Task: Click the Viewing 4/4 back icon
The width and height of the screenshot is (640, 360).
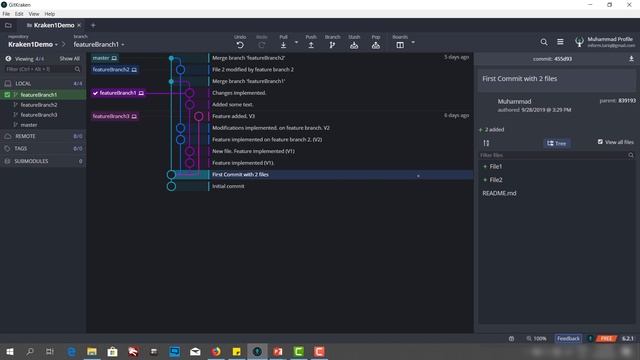Action: (x=8, y=59)
